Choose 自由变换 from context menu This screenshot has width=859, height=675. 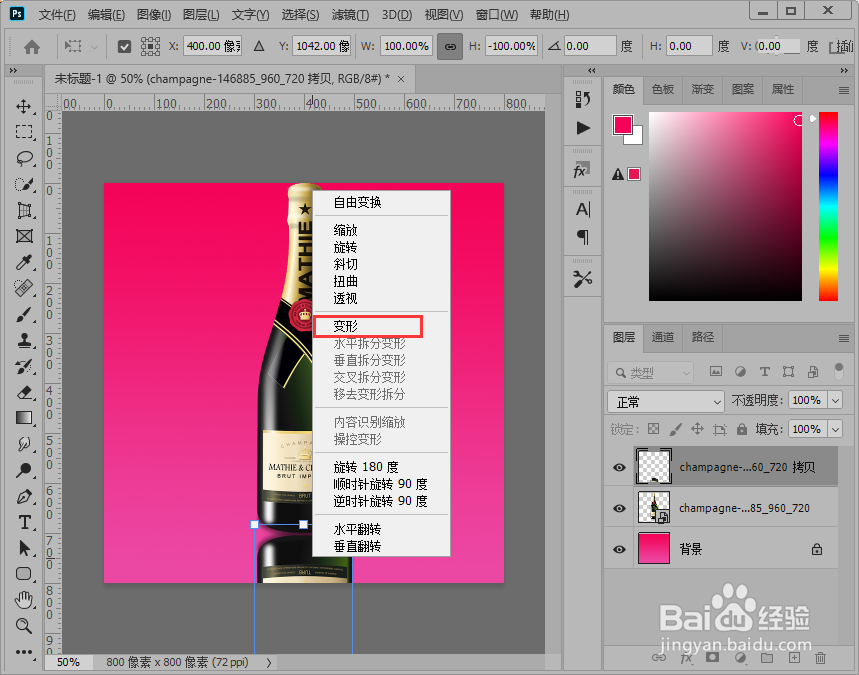[358, 202]
